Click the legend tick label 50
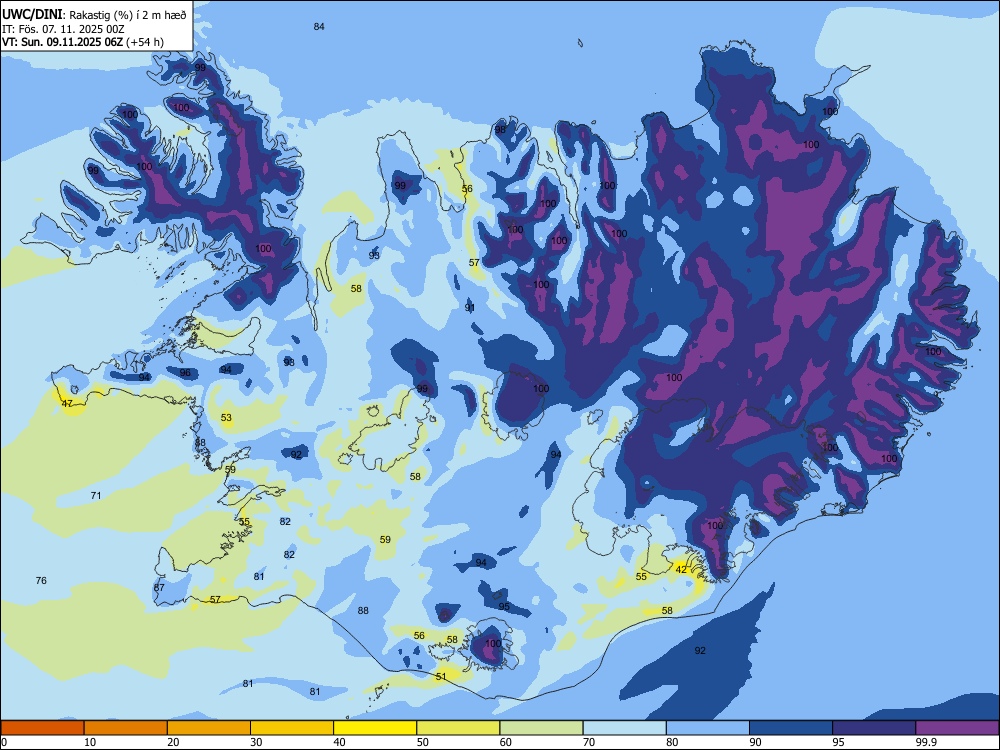Image resolution: width=1000 pixels, height=750 pixels. 423,742
